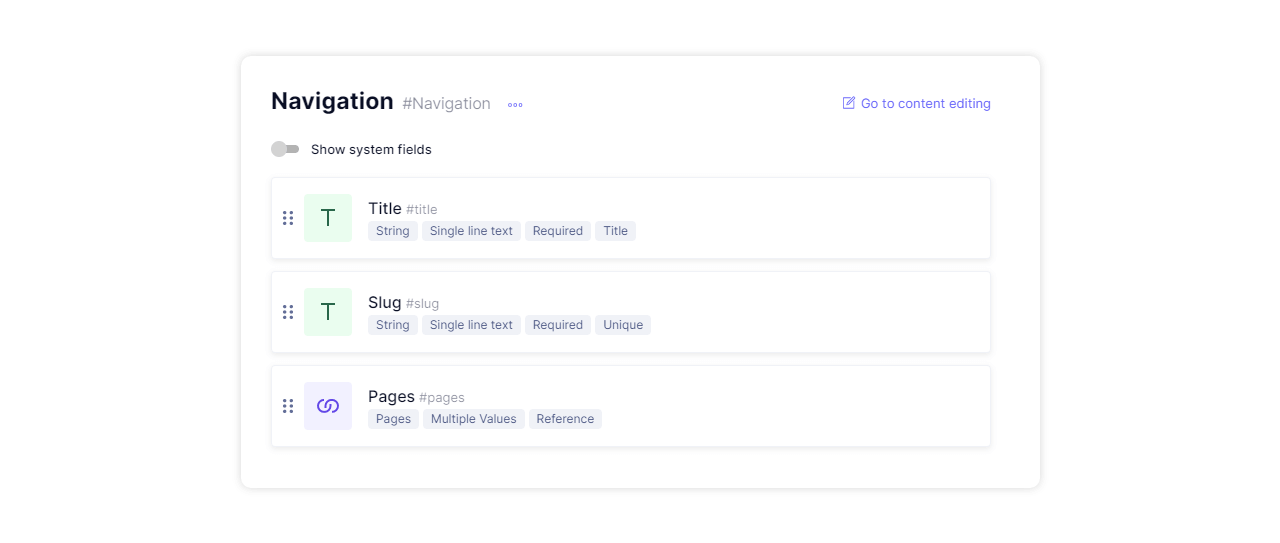Select the Pages field name
The width and height of the screenshot is (1280, 543).
point(391,396)
